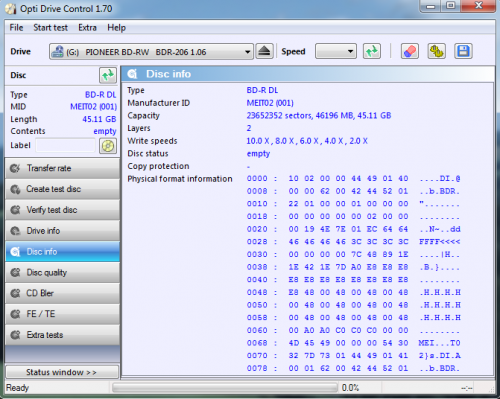The width and height of the screenshot is (500, 399).
Task: Click the Capacity value 23652352 sectors
Action: click(x=319, y=116)
